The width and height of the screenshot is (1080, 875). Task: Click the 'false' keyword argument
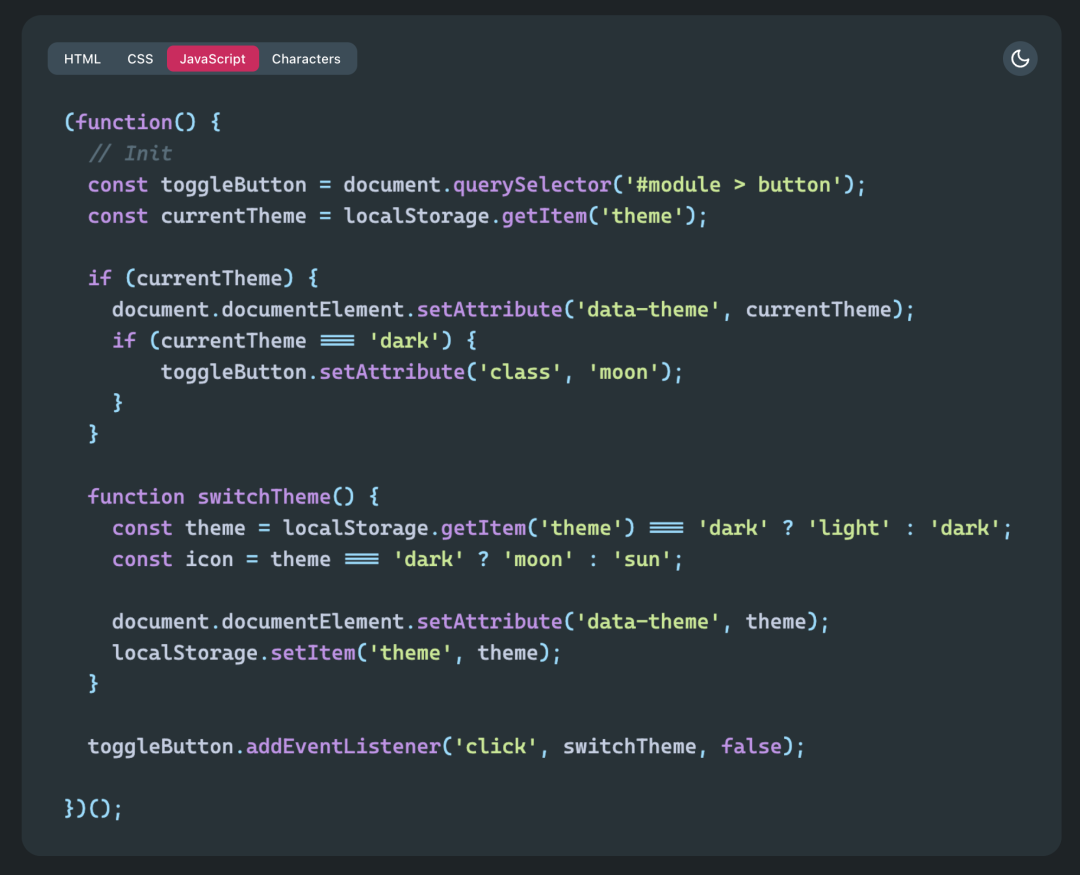point(751,746)
